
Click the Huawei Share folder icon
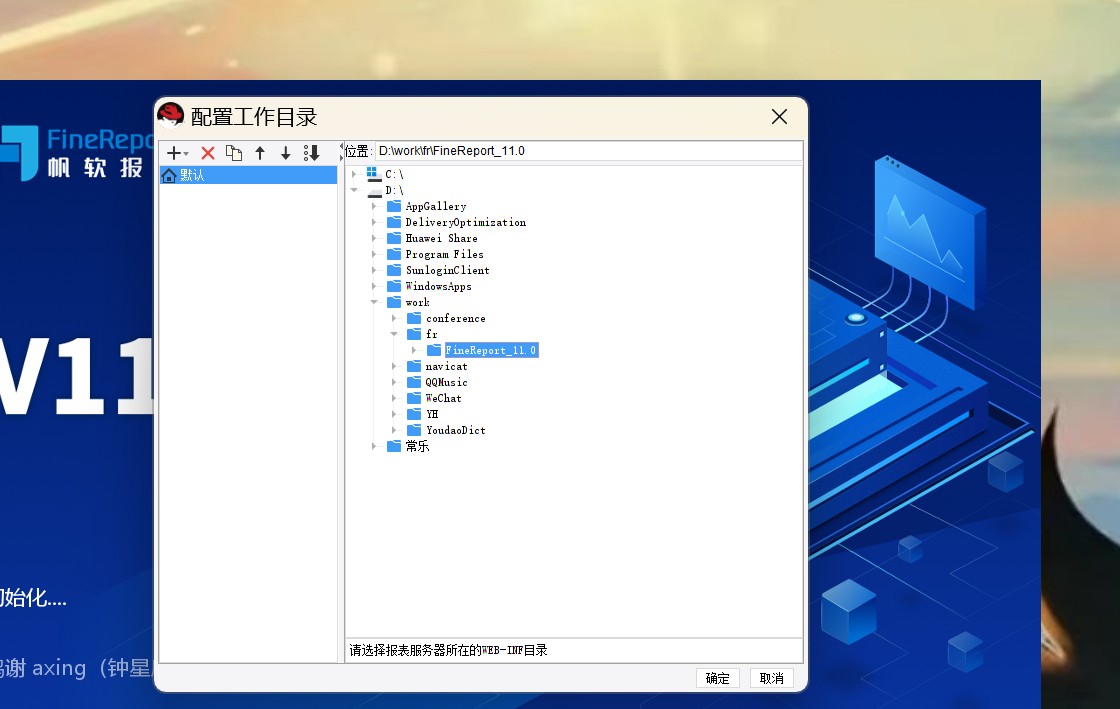[394, 238]
